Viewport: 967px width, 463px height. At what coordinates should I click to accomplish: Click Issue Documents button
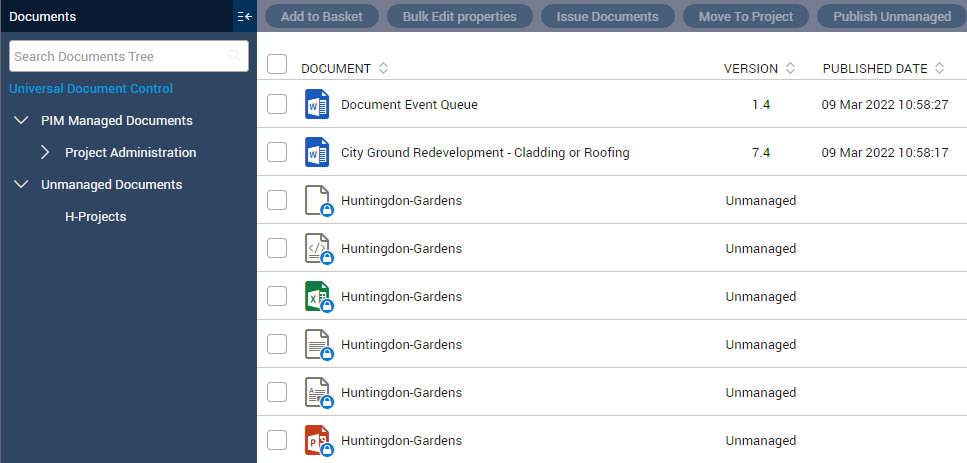[607, 17]
